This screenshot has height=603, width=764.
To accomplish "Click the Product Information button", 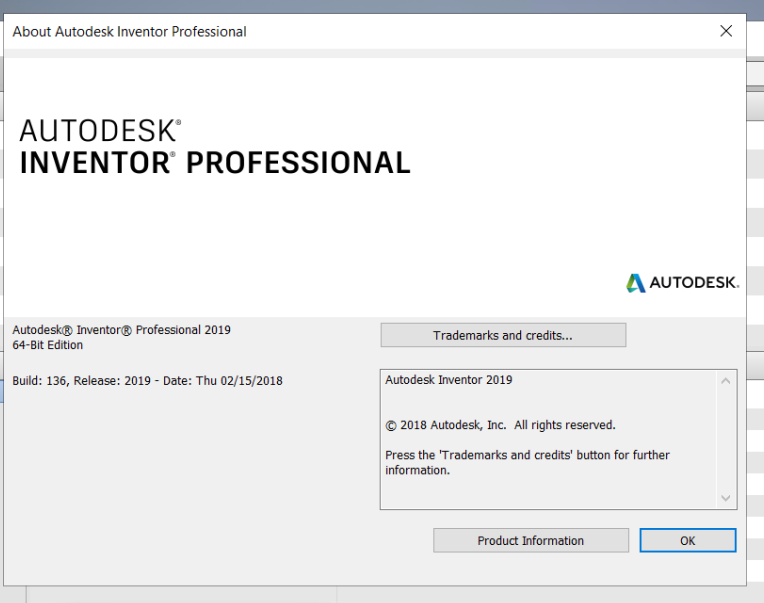I will point(531,541).
